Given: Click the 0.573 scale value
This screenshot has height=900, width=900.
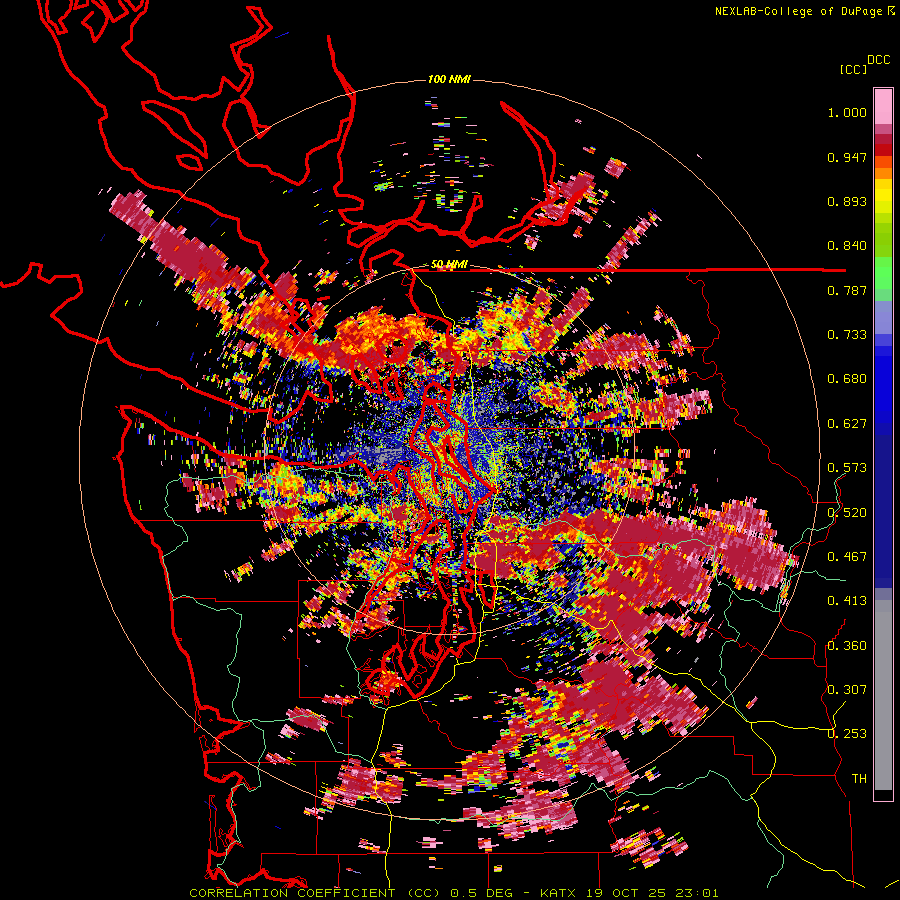Looking at the screenshot, I should (847, 468).
